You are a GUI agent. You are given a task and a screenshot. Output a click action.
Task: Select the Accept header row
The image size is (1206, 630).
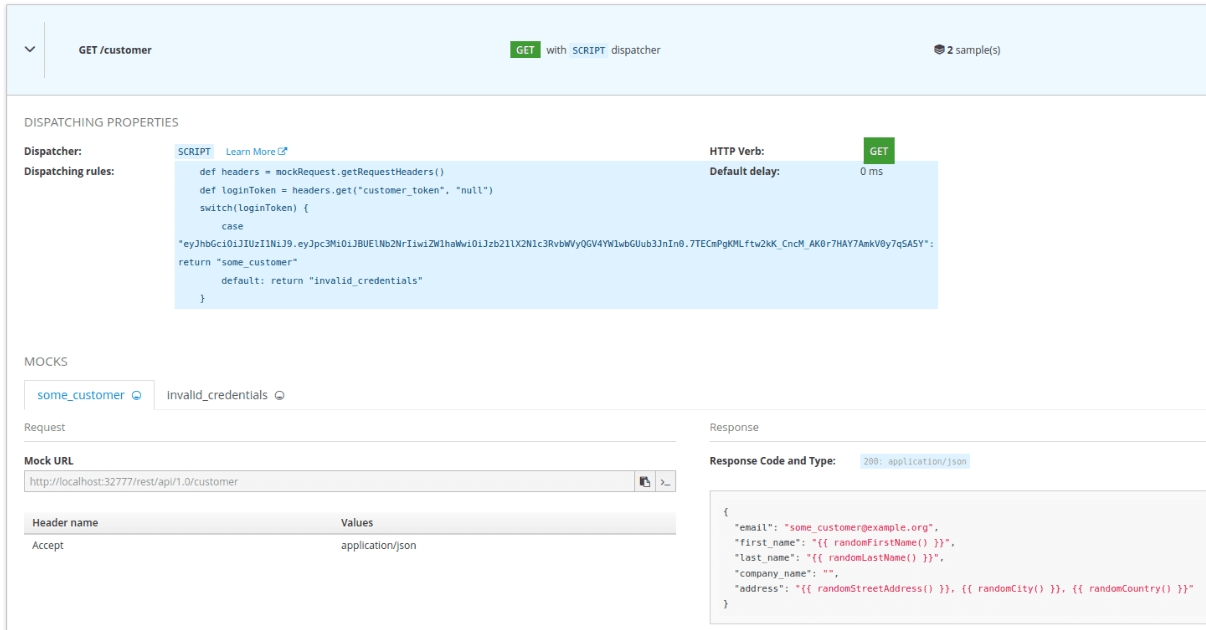[x=349, y=545]
